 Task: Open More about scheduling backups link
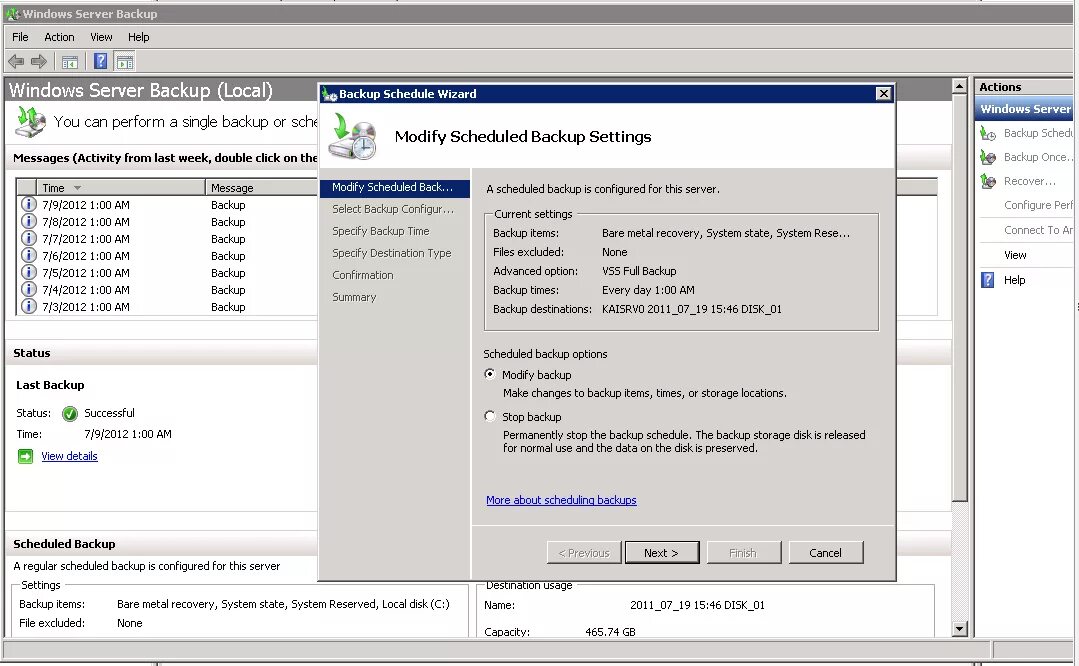[561, 500]
